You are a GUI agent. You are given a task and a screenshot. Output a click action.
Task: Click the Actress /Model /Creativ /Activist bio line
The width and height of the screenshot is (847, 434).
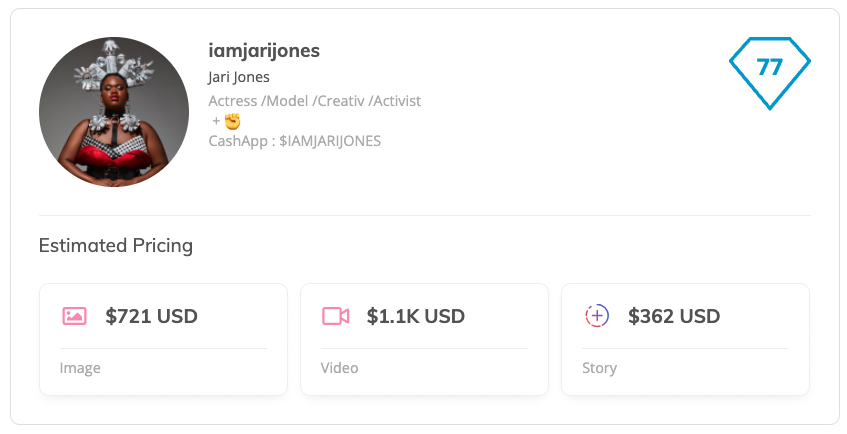click(314, 101)
